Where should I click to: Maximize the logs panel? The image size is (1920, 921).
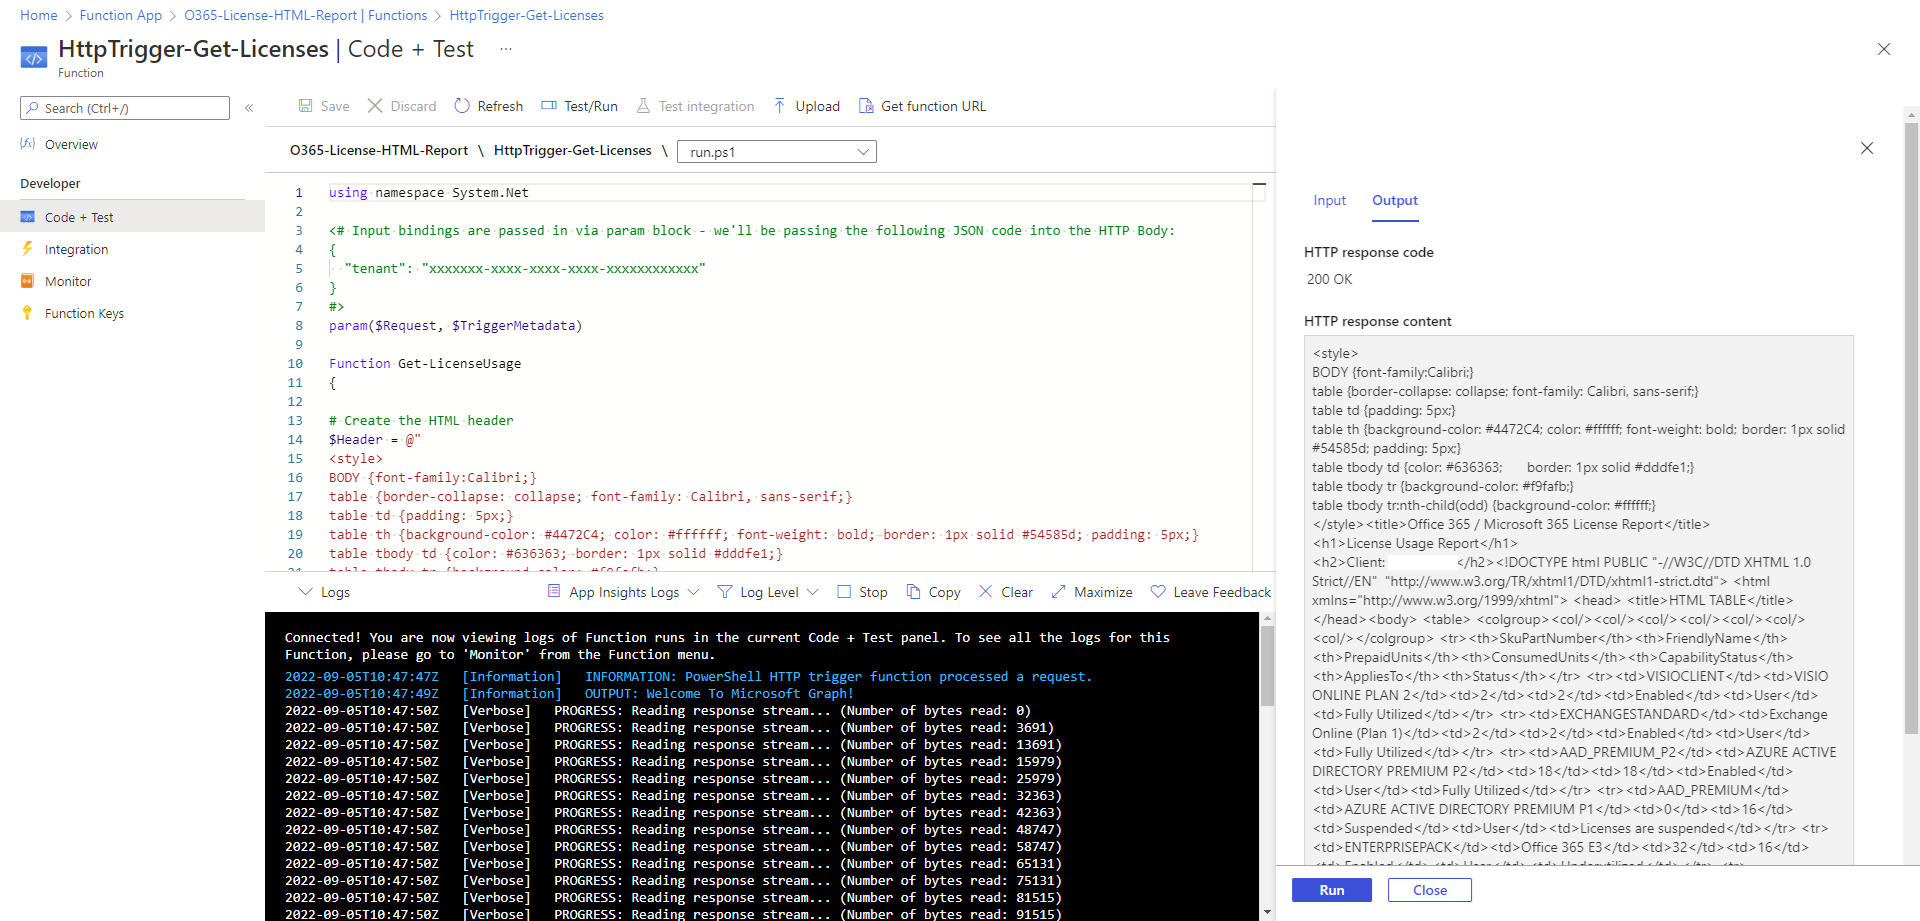point(1091,592)
